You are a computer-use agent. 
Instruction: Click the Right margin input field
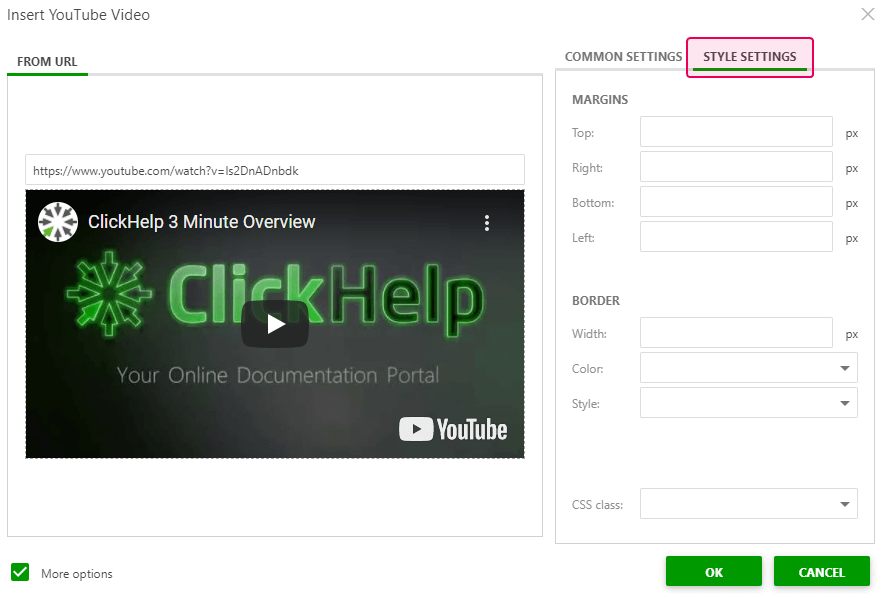tap(736, 166)
